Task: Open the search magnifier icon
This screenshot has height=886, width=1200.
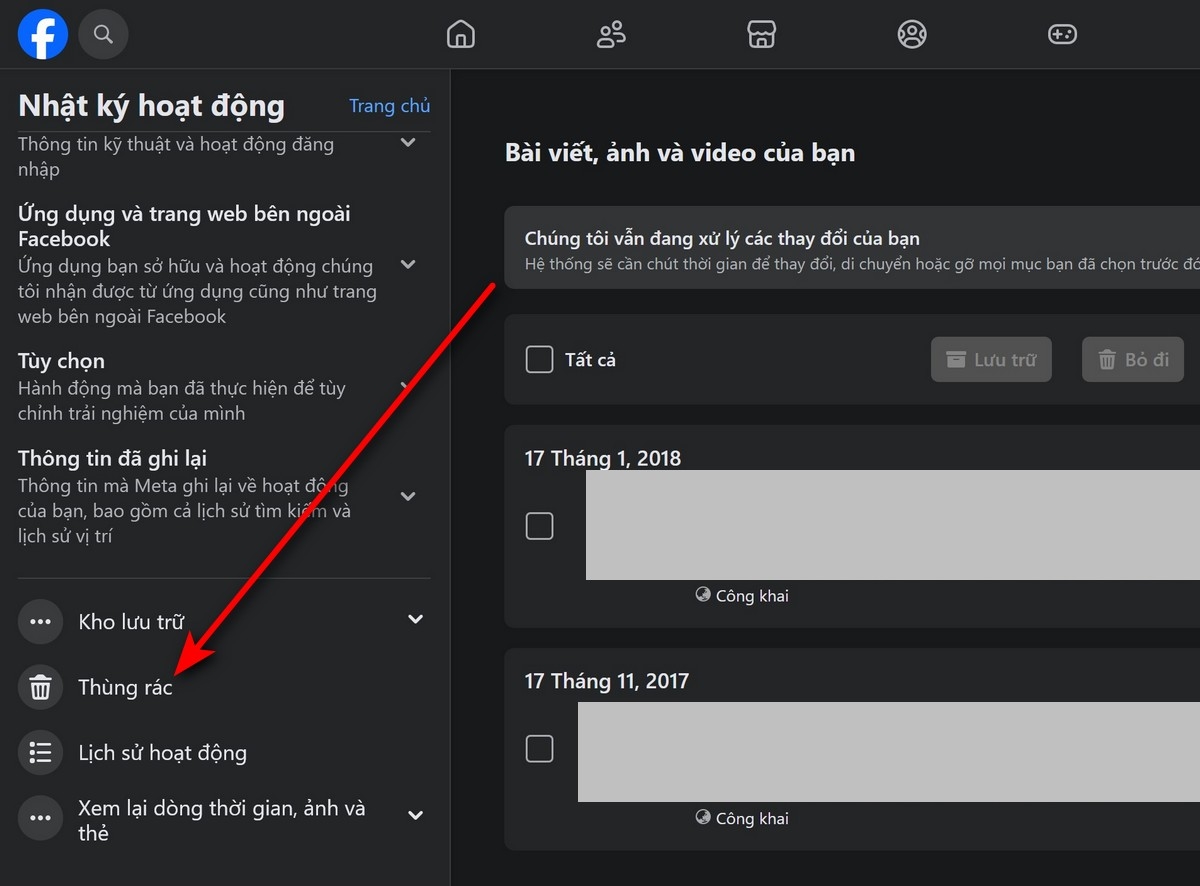Action: coord(103,34)
